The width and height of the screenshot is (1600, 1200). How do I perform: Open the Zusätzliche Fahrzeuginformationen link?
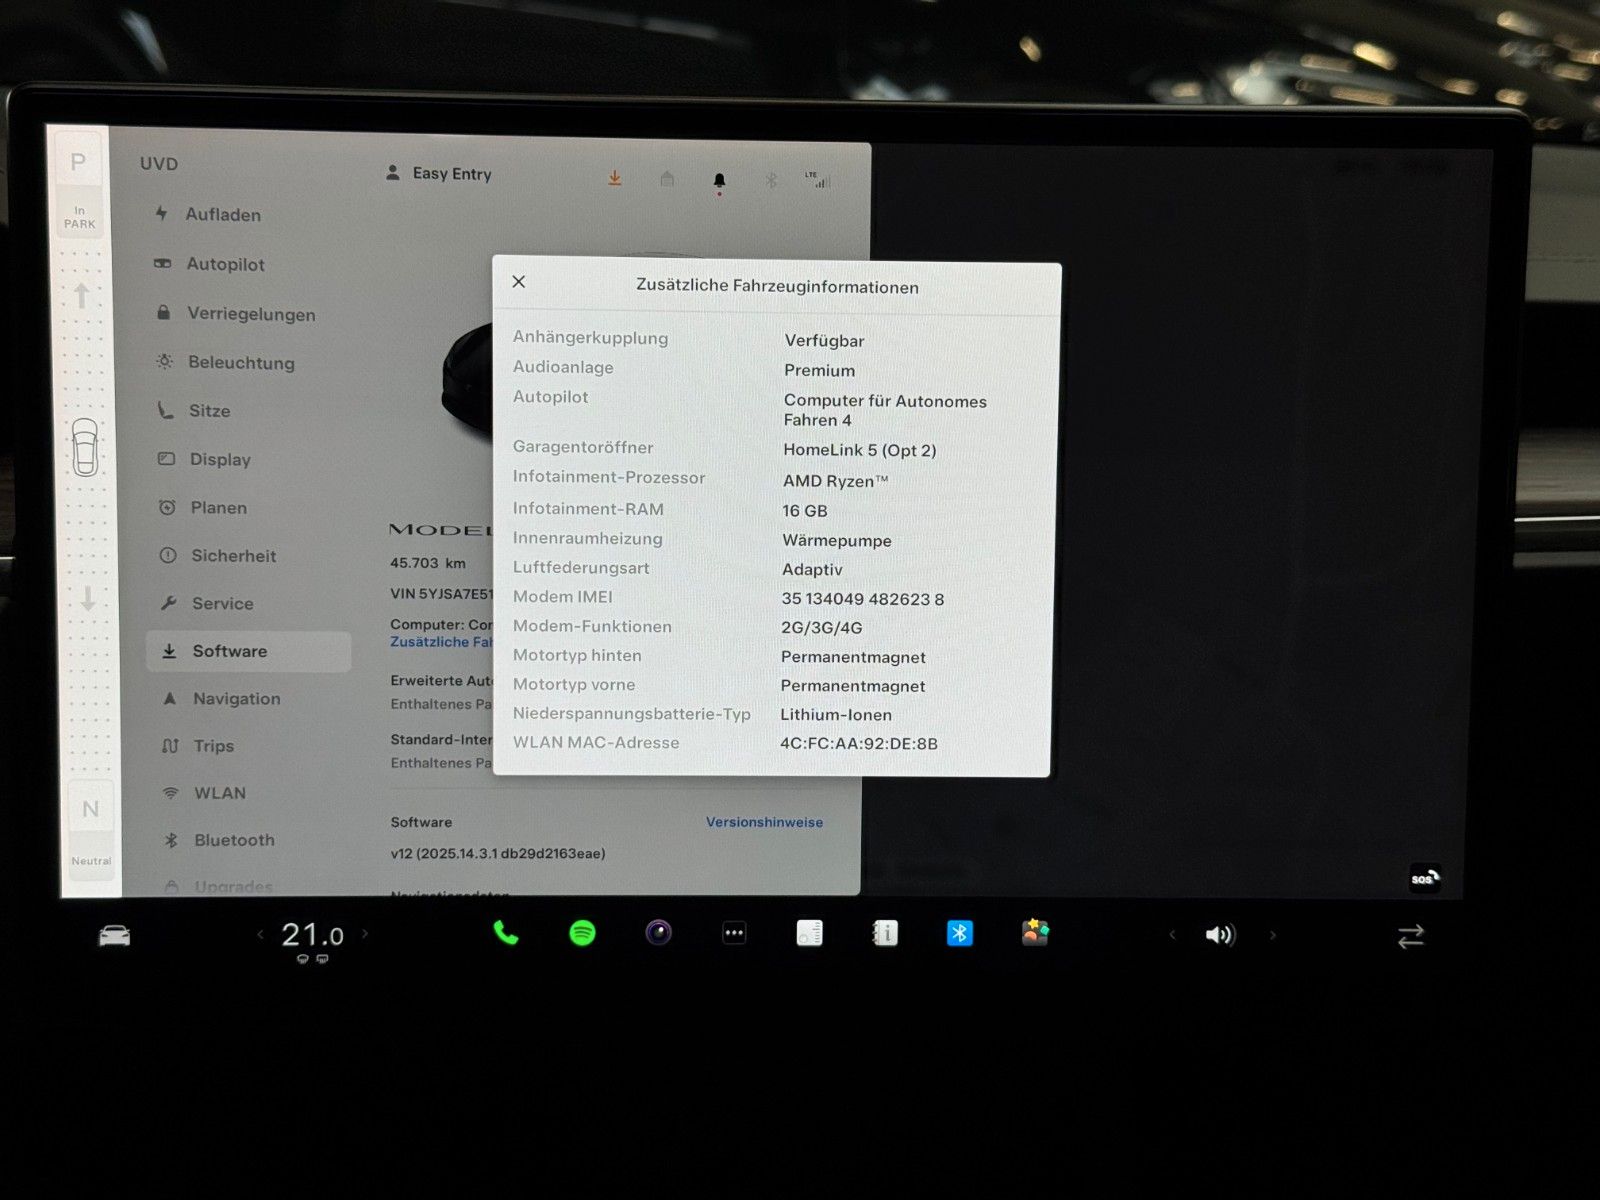tap(441, 642)
